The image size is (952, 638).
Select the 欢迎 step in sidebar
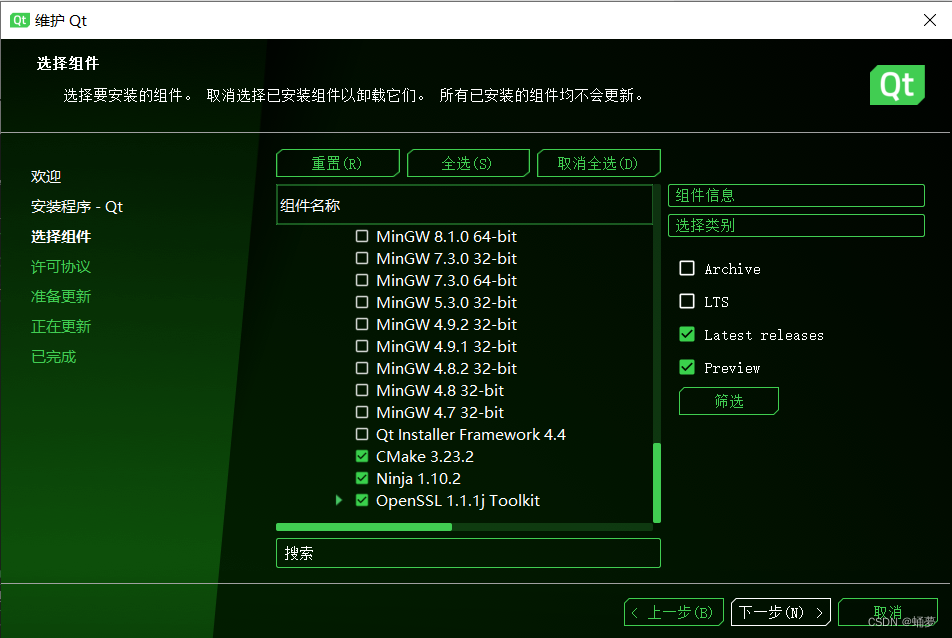point(46,177)
